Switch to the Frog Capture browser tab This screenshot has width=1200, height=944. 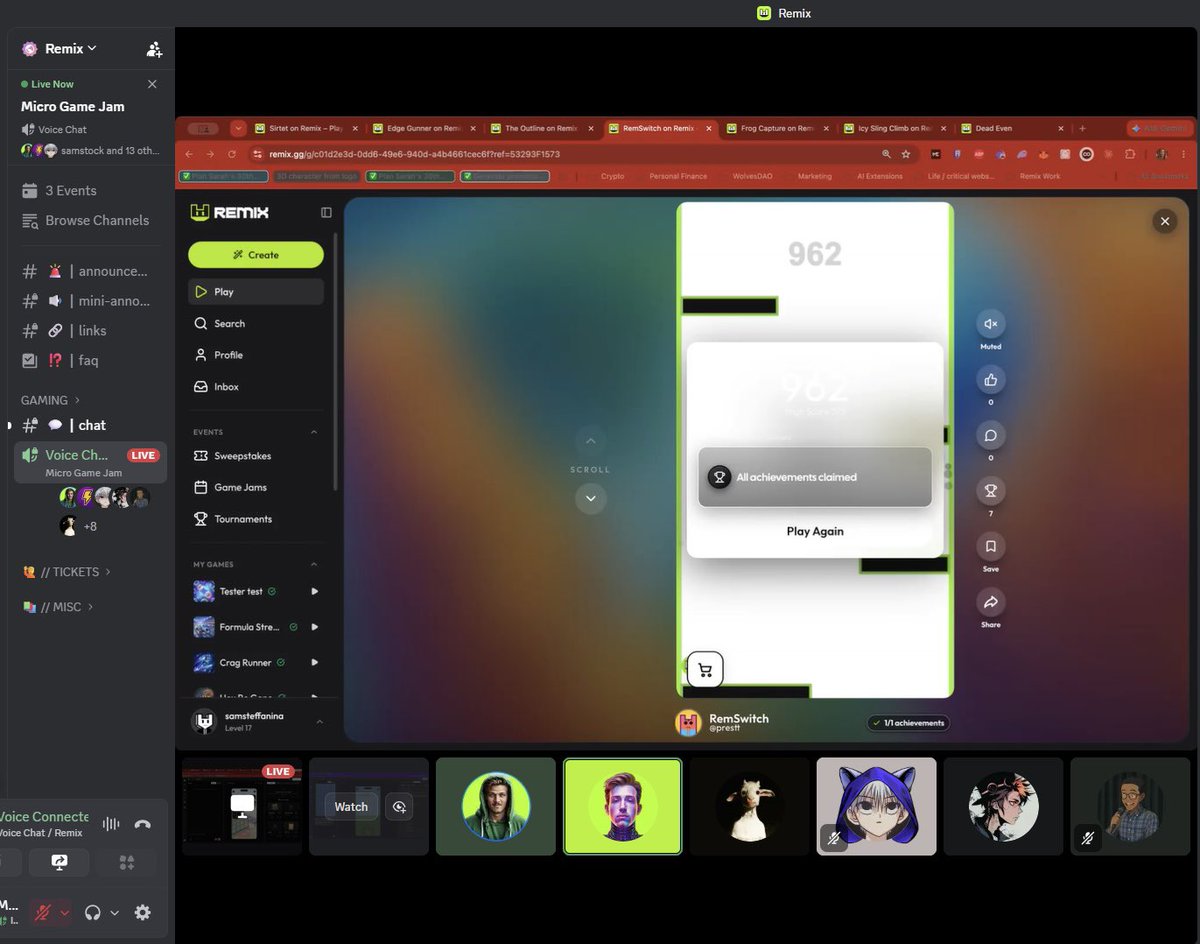pyautogui.click(x=777, y=128)
